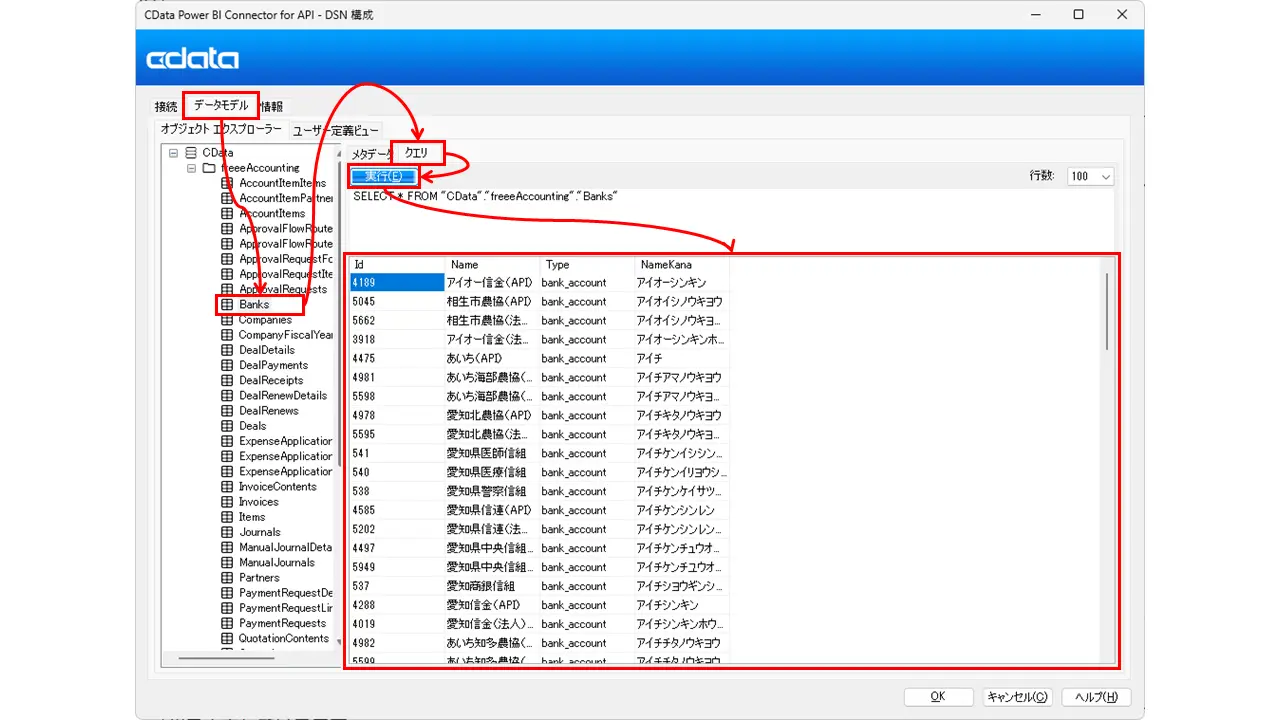Click the キャンセル(C) button
The image size is (1280, 720).
coord(1017,697)
